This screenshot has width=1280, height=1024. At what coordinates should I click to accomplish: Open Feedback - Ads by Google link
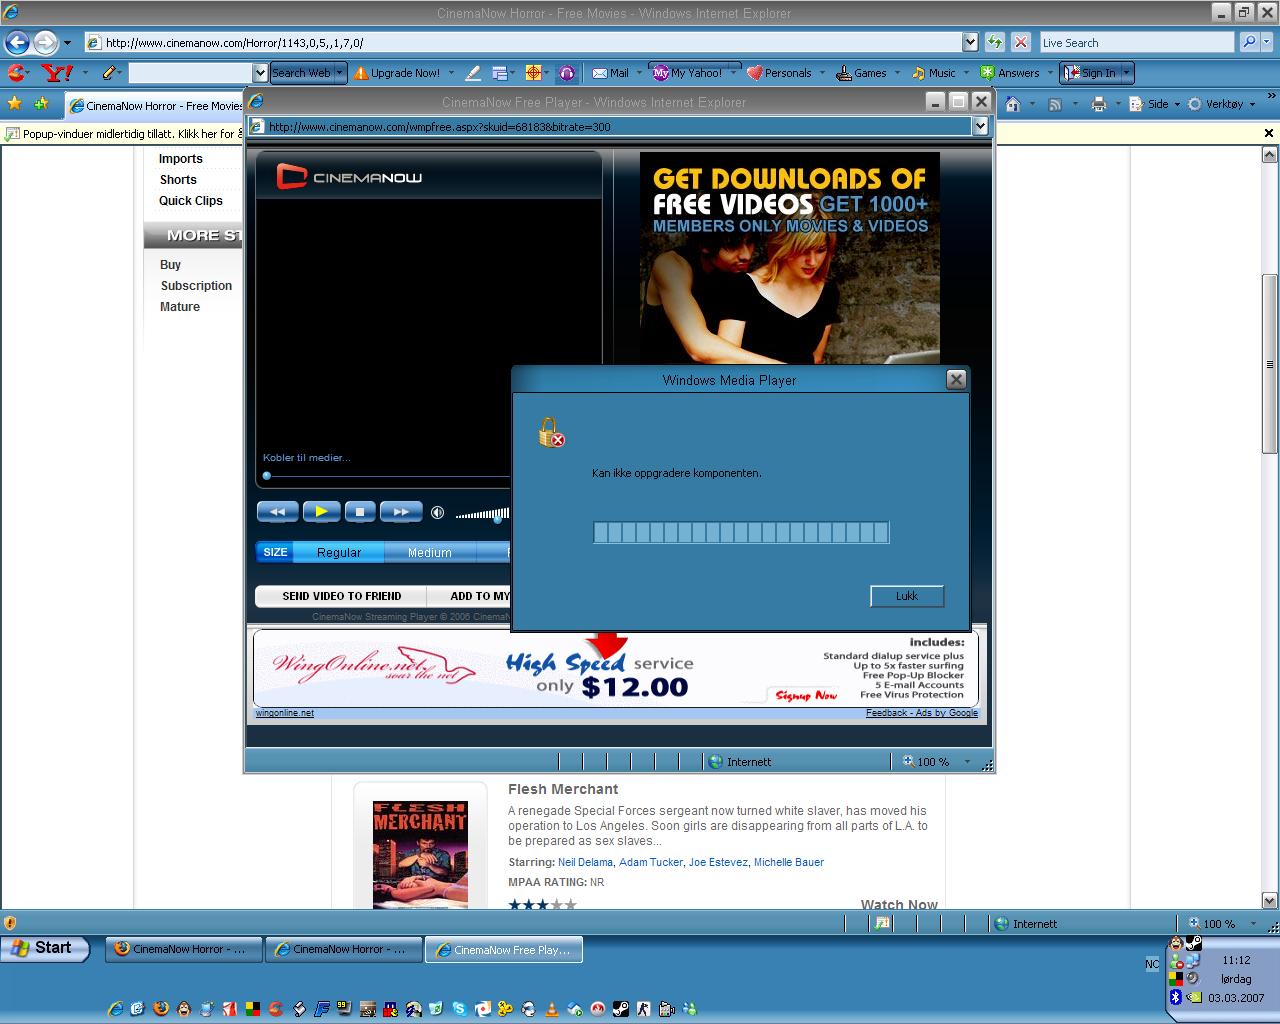pyautogui.click(x=921, y=713)
